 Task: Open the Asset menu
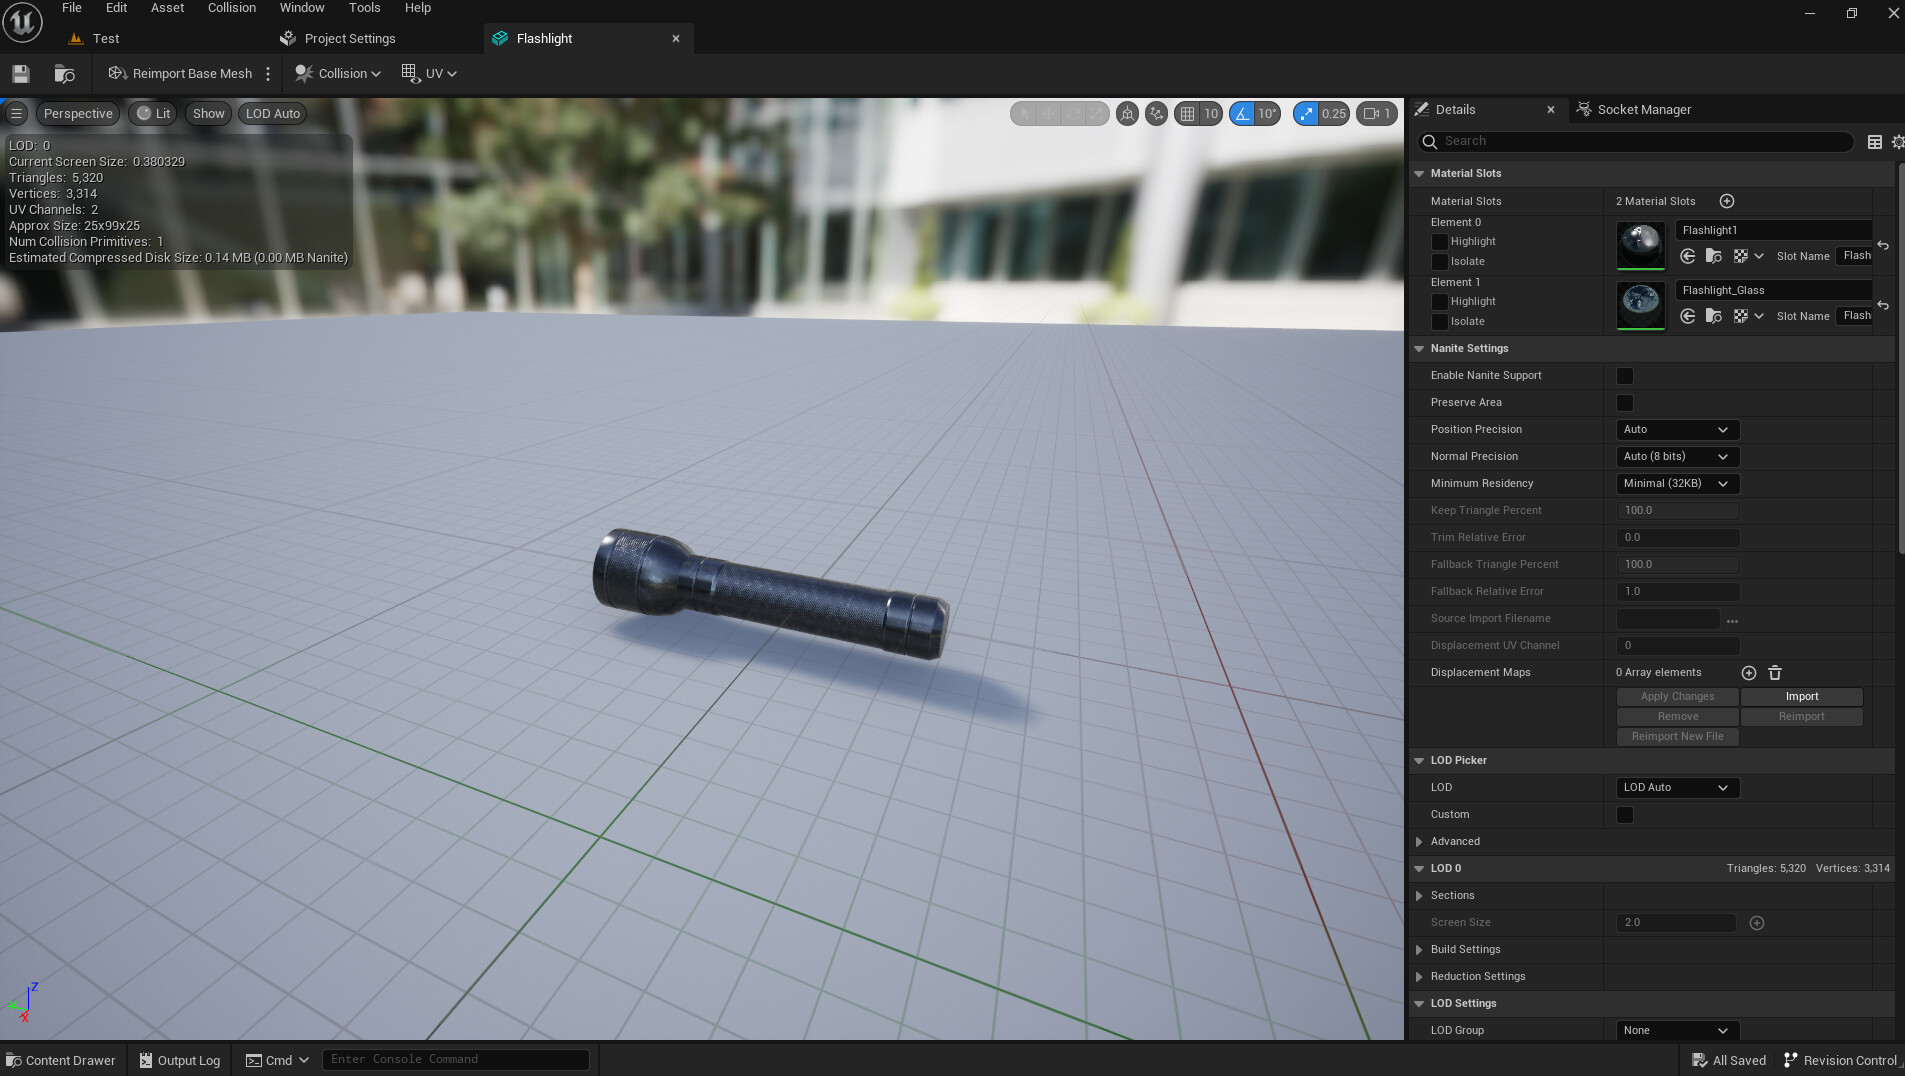click(x=167, y=8)
